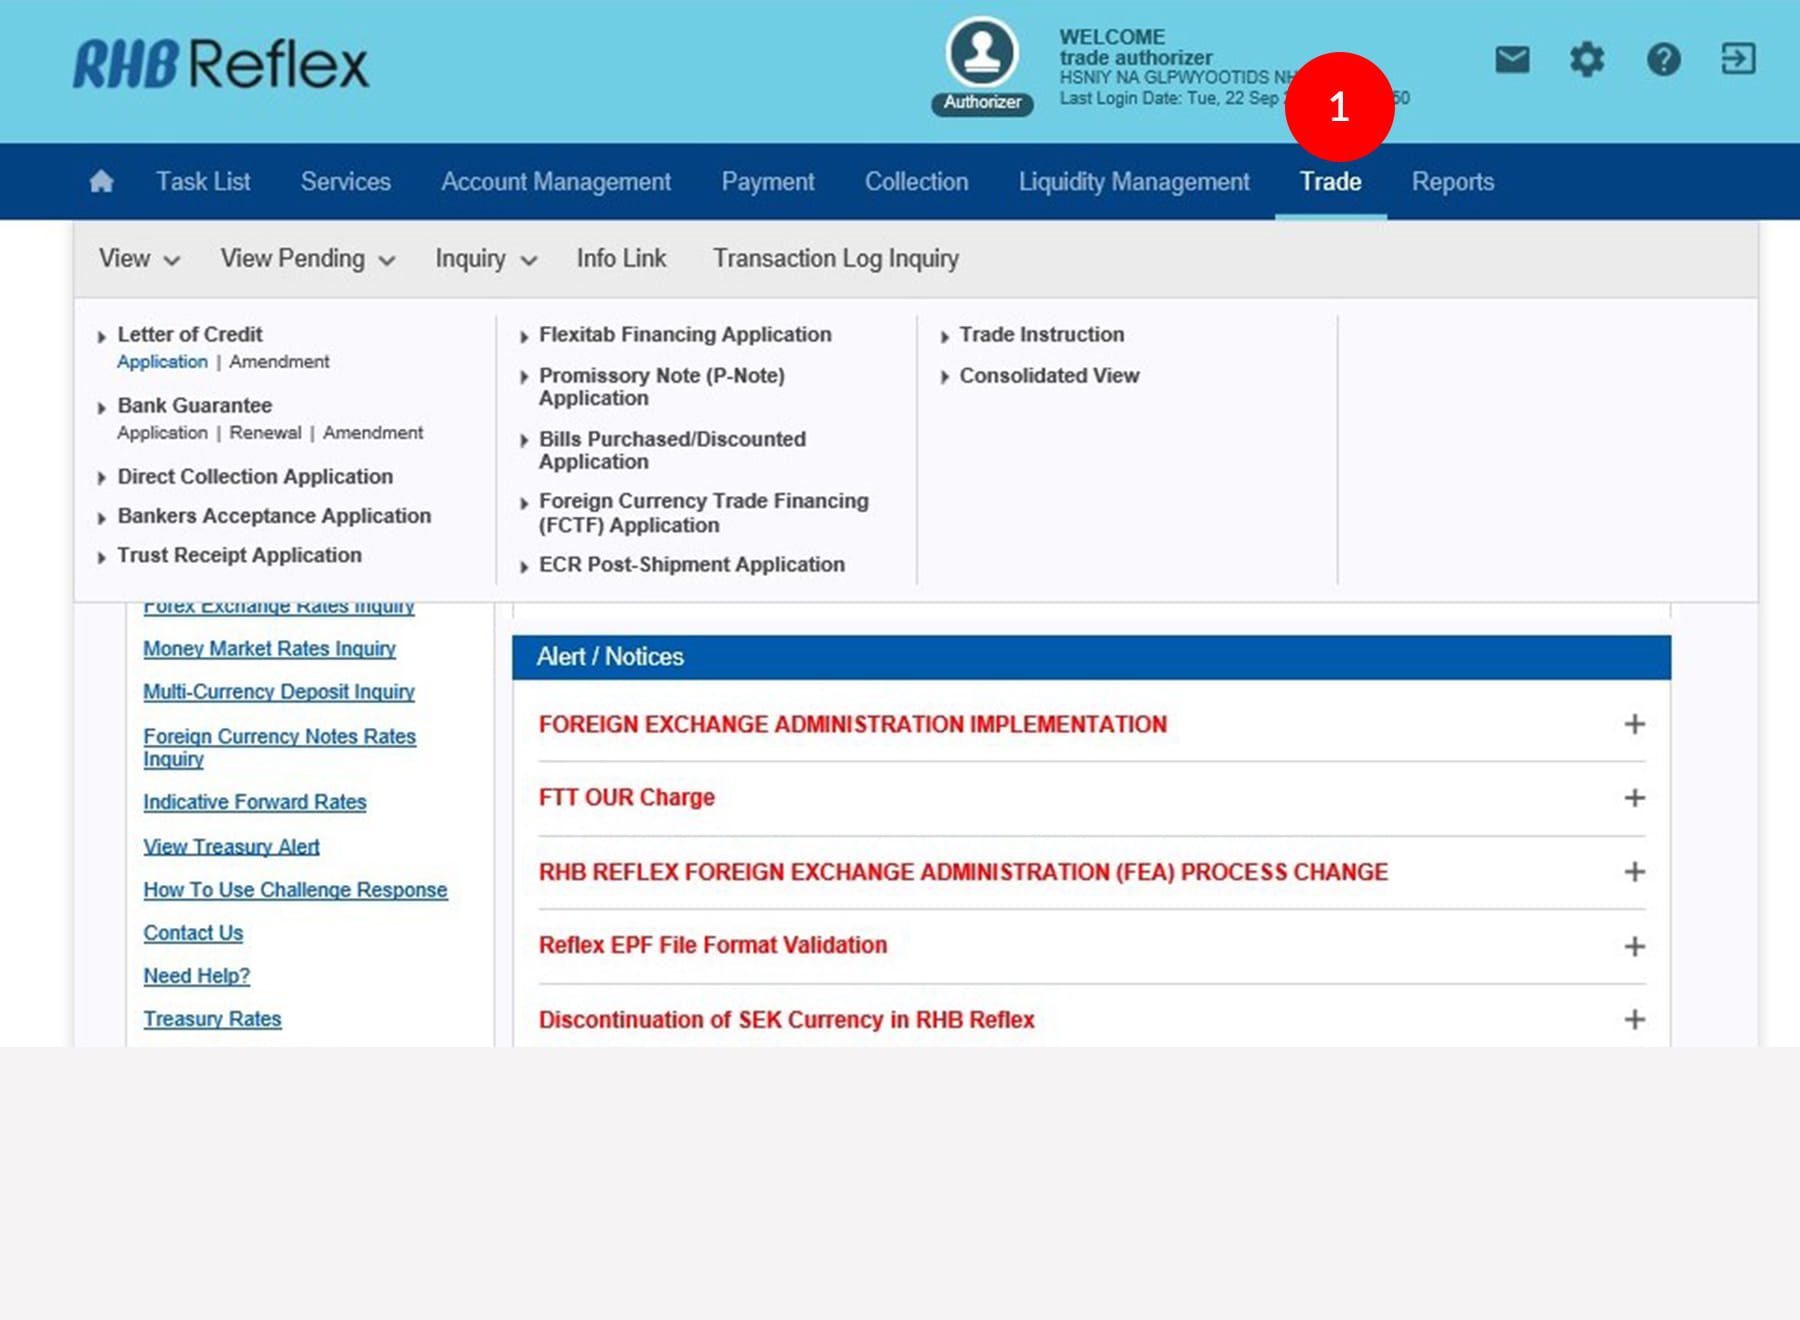Expand the Foreign Exchange Administration Implementation notice
Screen dimensions: 1800x1320
(x=1634, y=724)
